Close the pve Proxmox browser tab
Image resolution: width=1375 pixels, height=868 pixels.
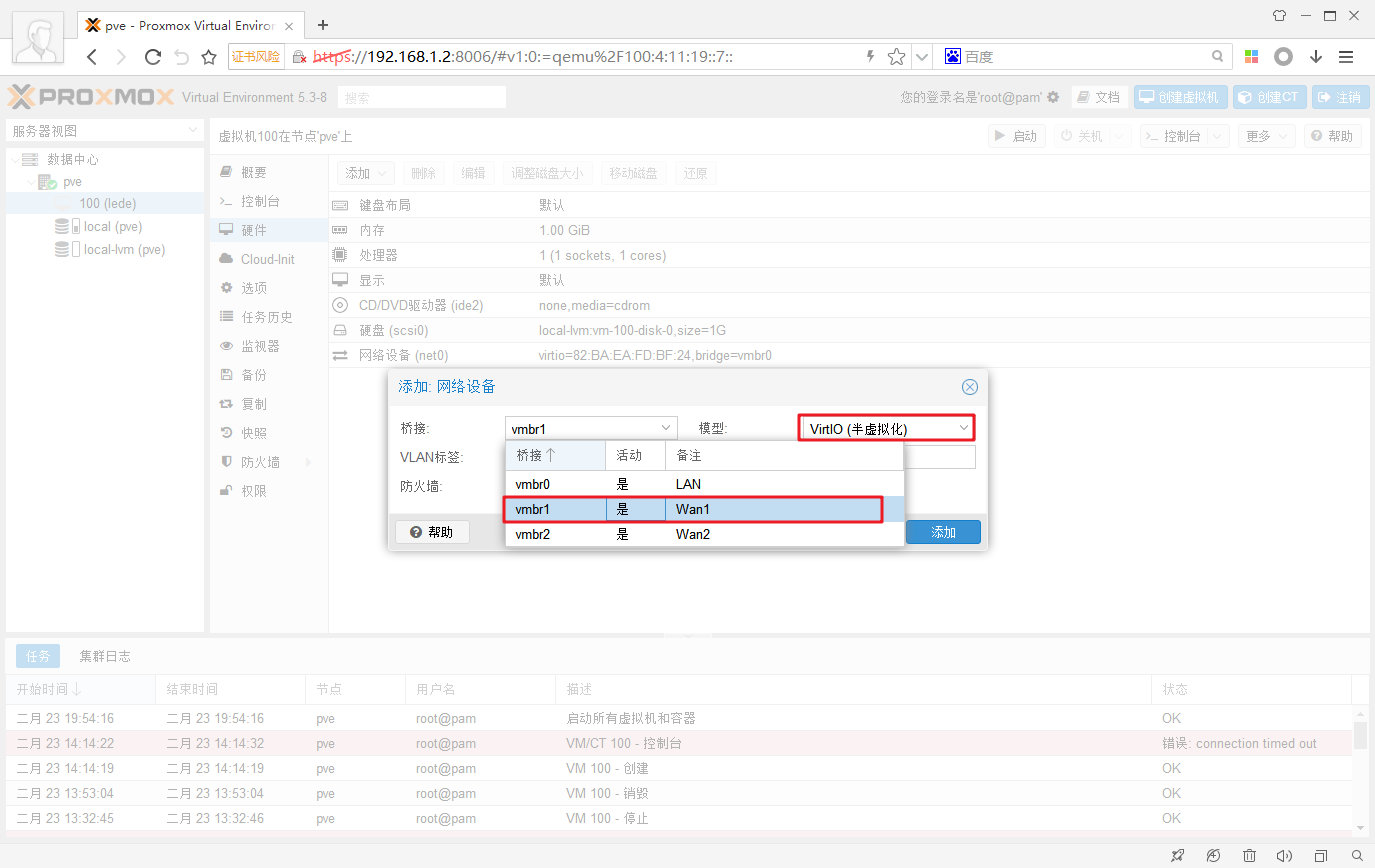tap(290, 25)
